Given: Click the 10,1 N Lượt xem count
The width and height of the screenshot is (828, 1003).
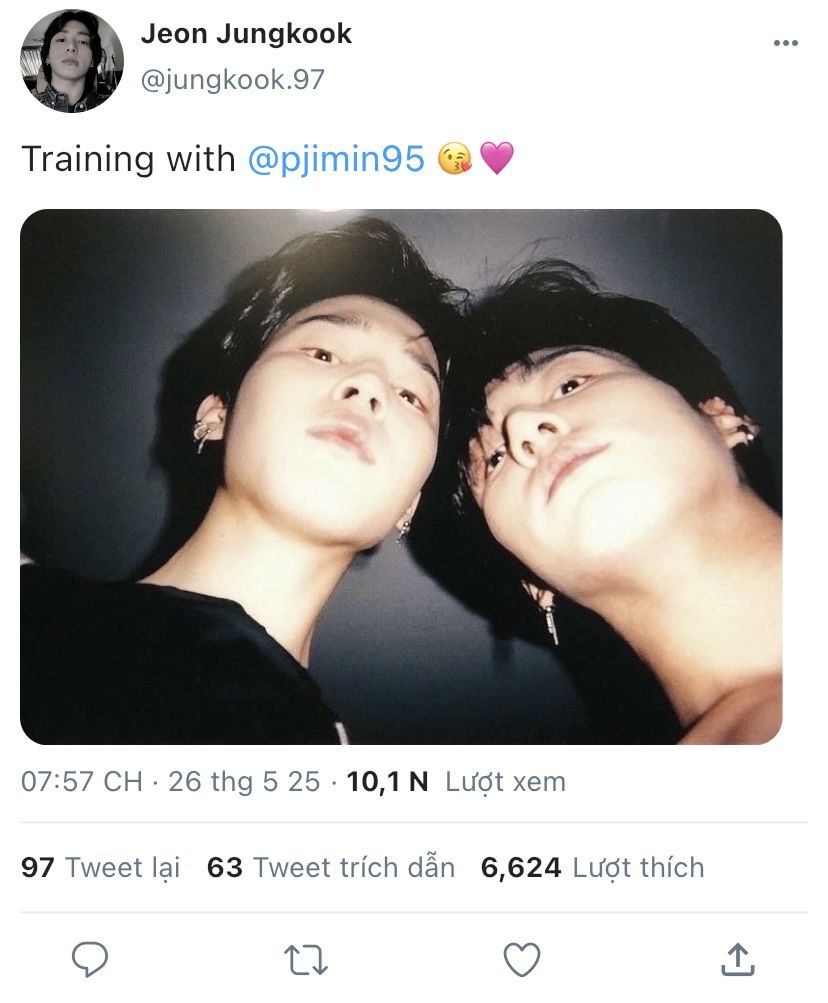Looking at the screenshot, I should coord(456,782).
